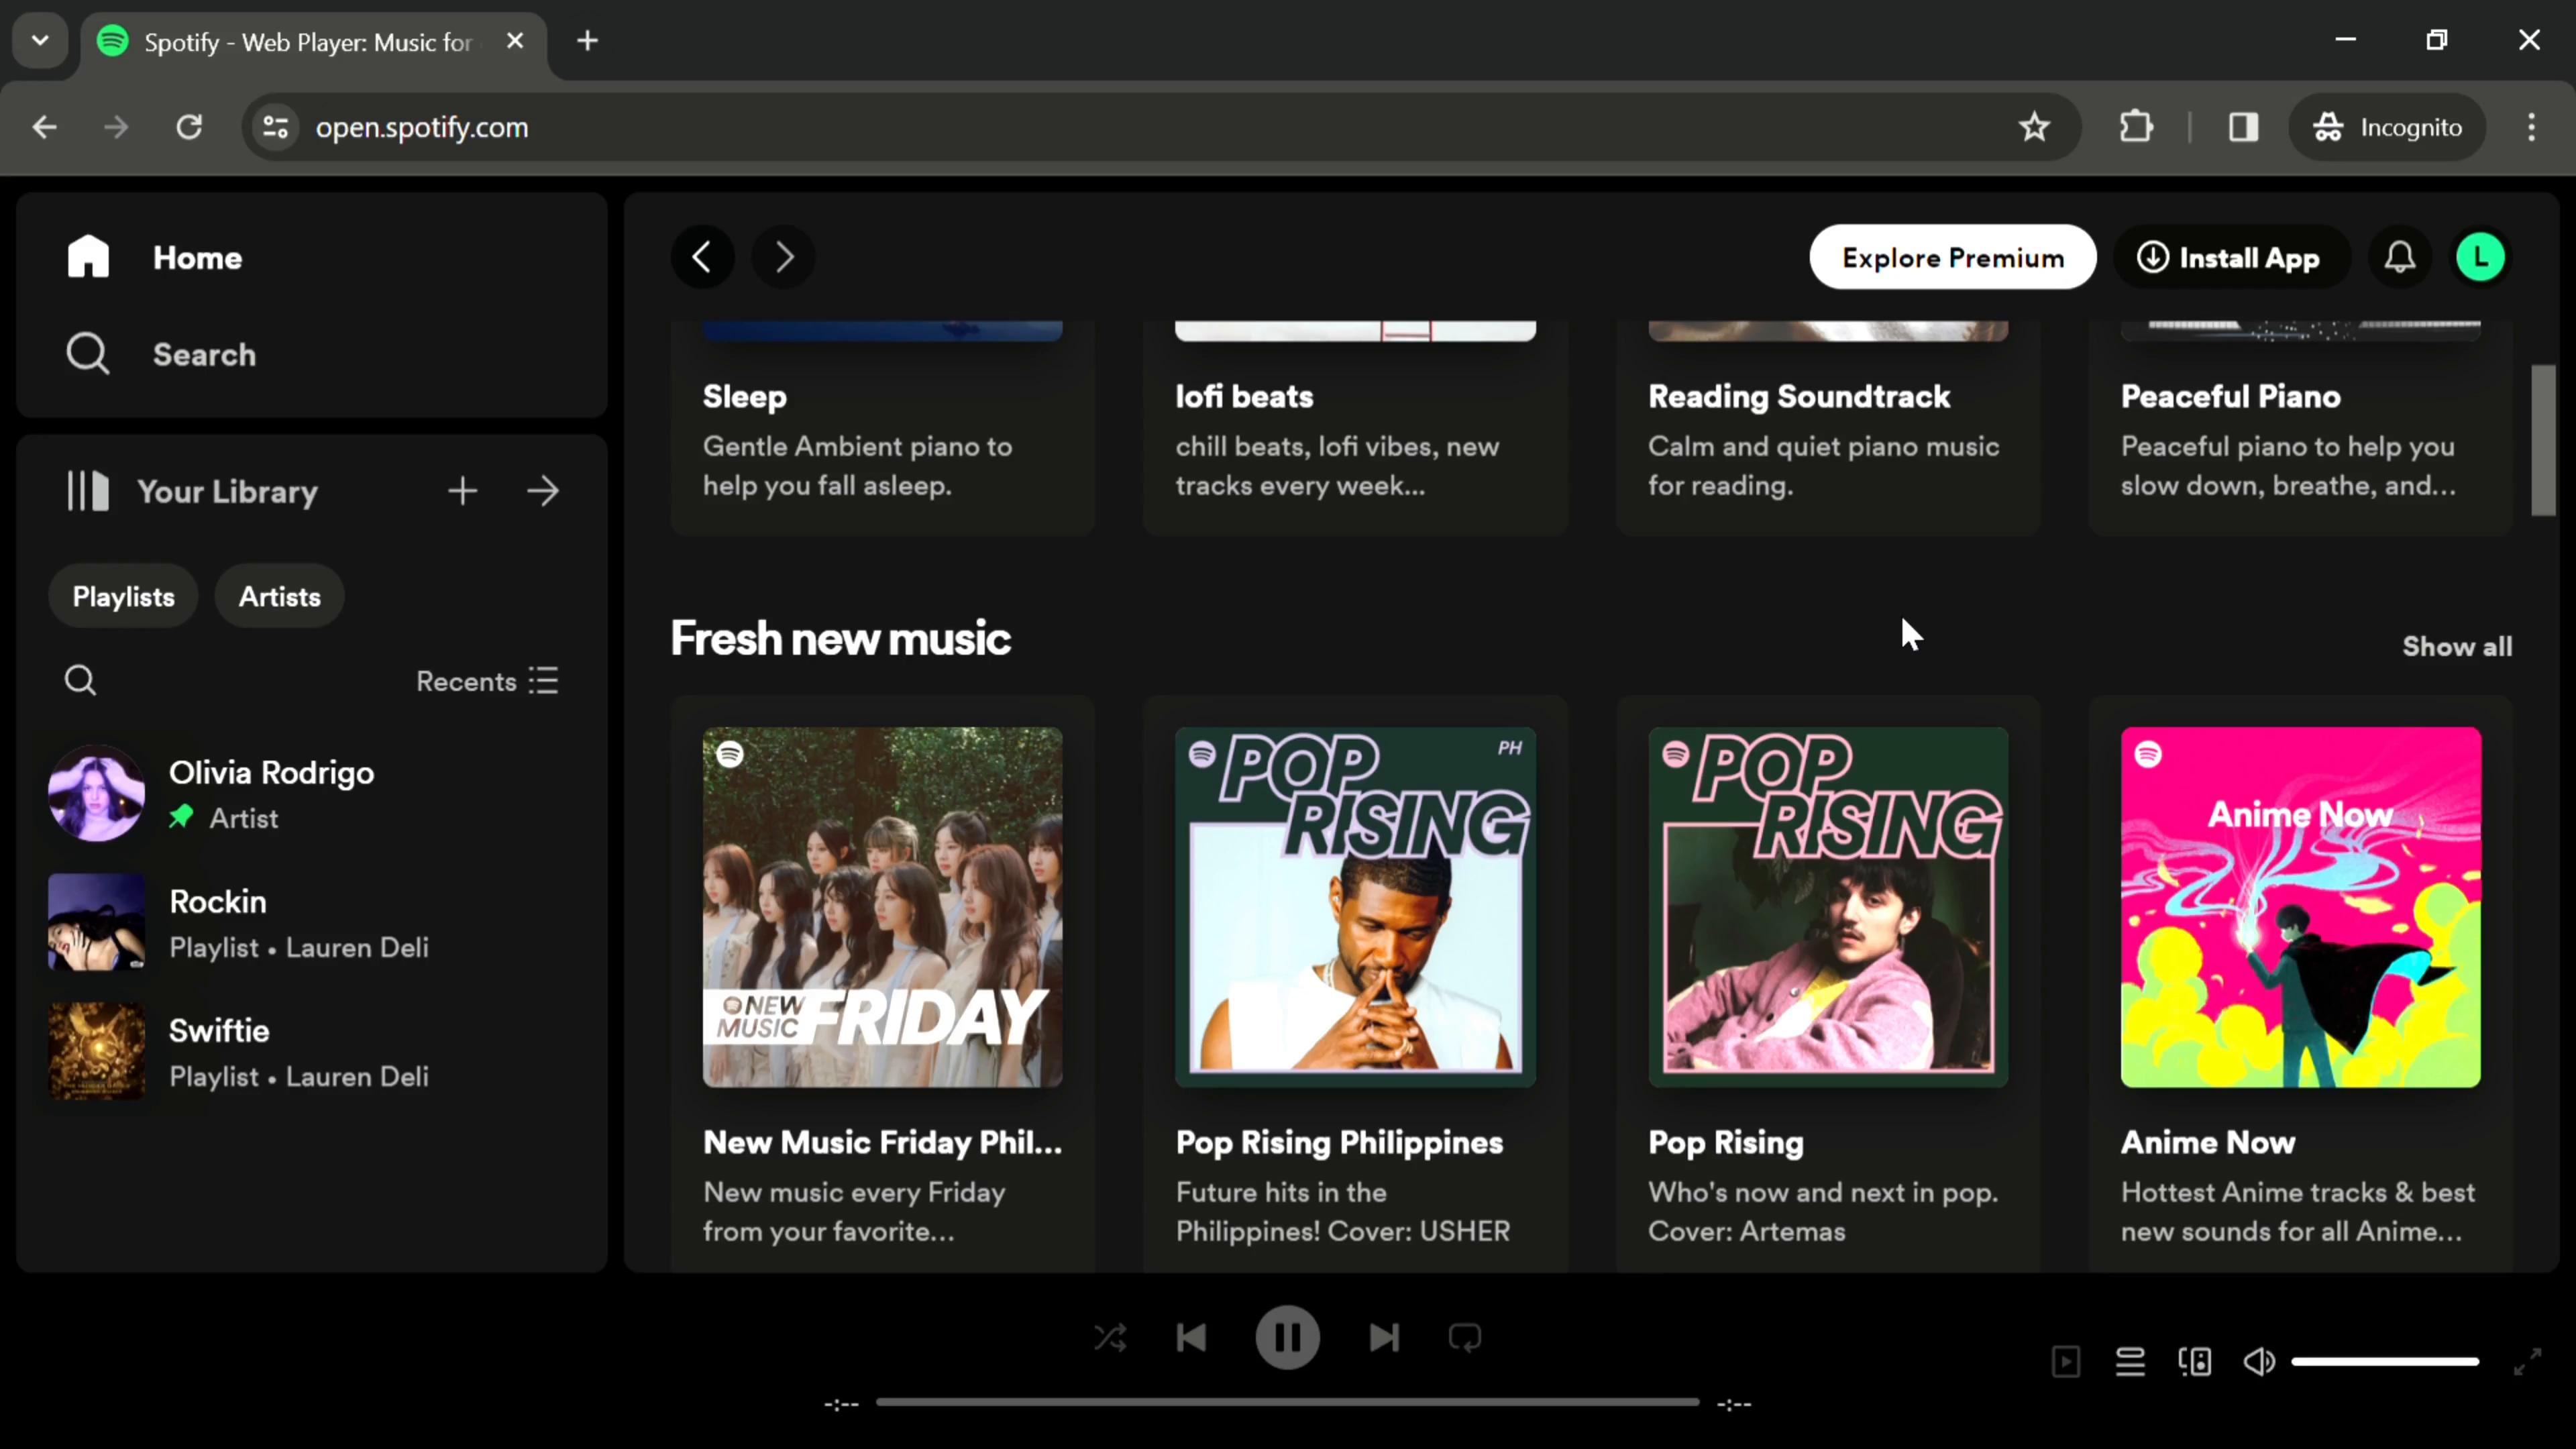Drag the playback progress slider

pos(1288,1405)
